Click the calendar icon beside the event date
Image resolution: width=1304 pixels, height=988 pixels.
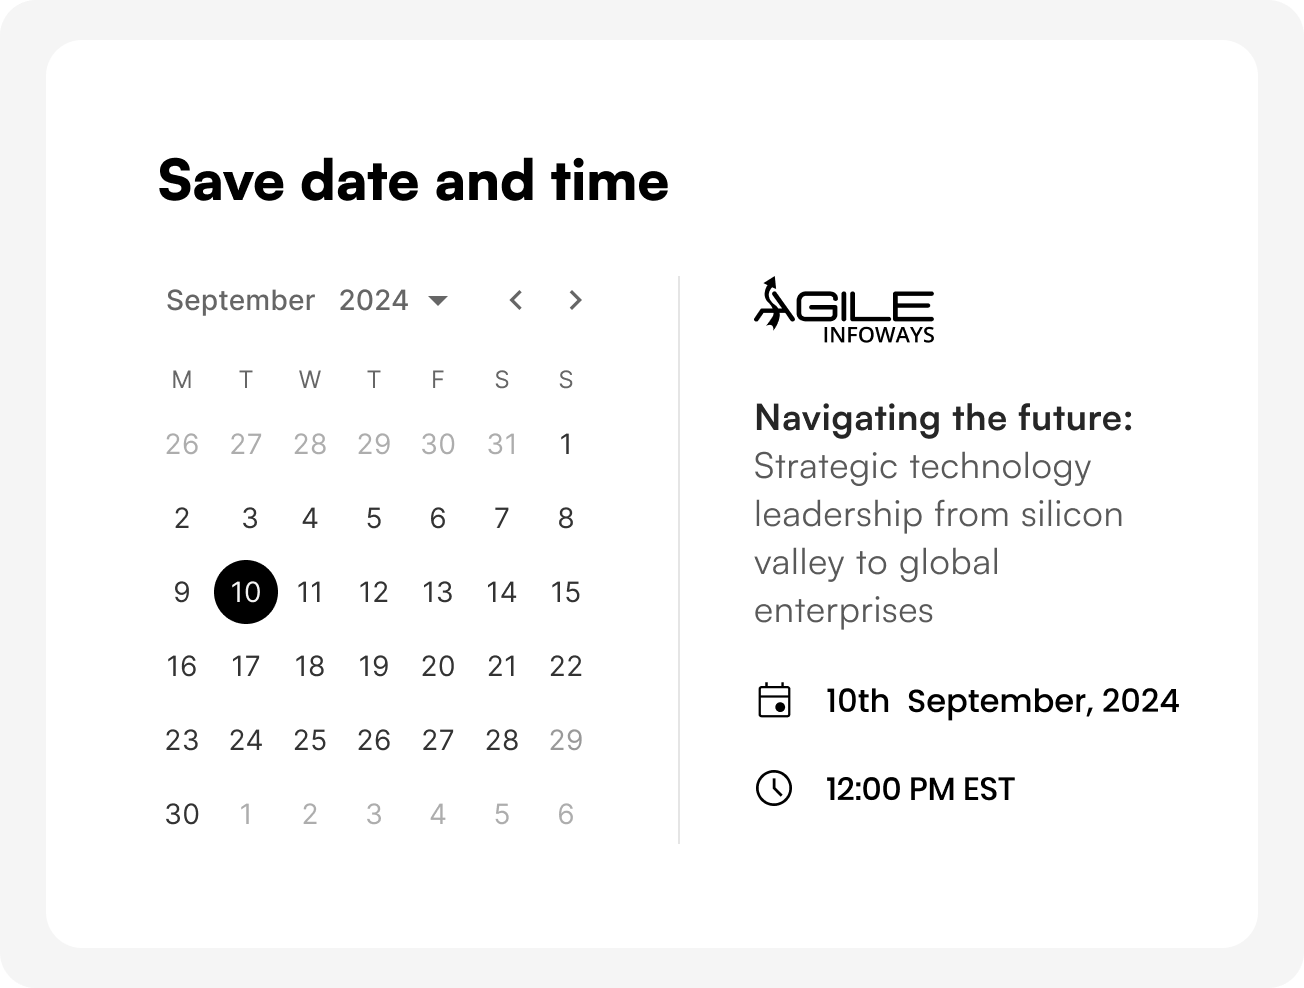coord(774,700)
